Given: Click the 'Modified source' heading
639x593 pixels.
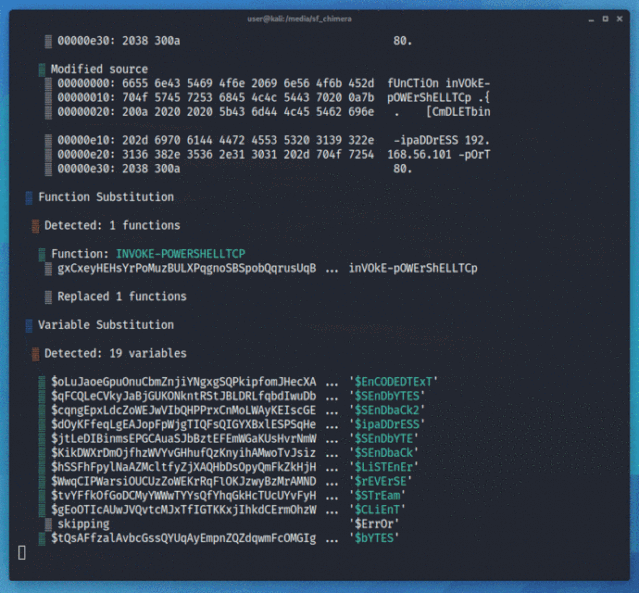Looking at the screenshot, I should pyautogui.click(x=99, y=69).
